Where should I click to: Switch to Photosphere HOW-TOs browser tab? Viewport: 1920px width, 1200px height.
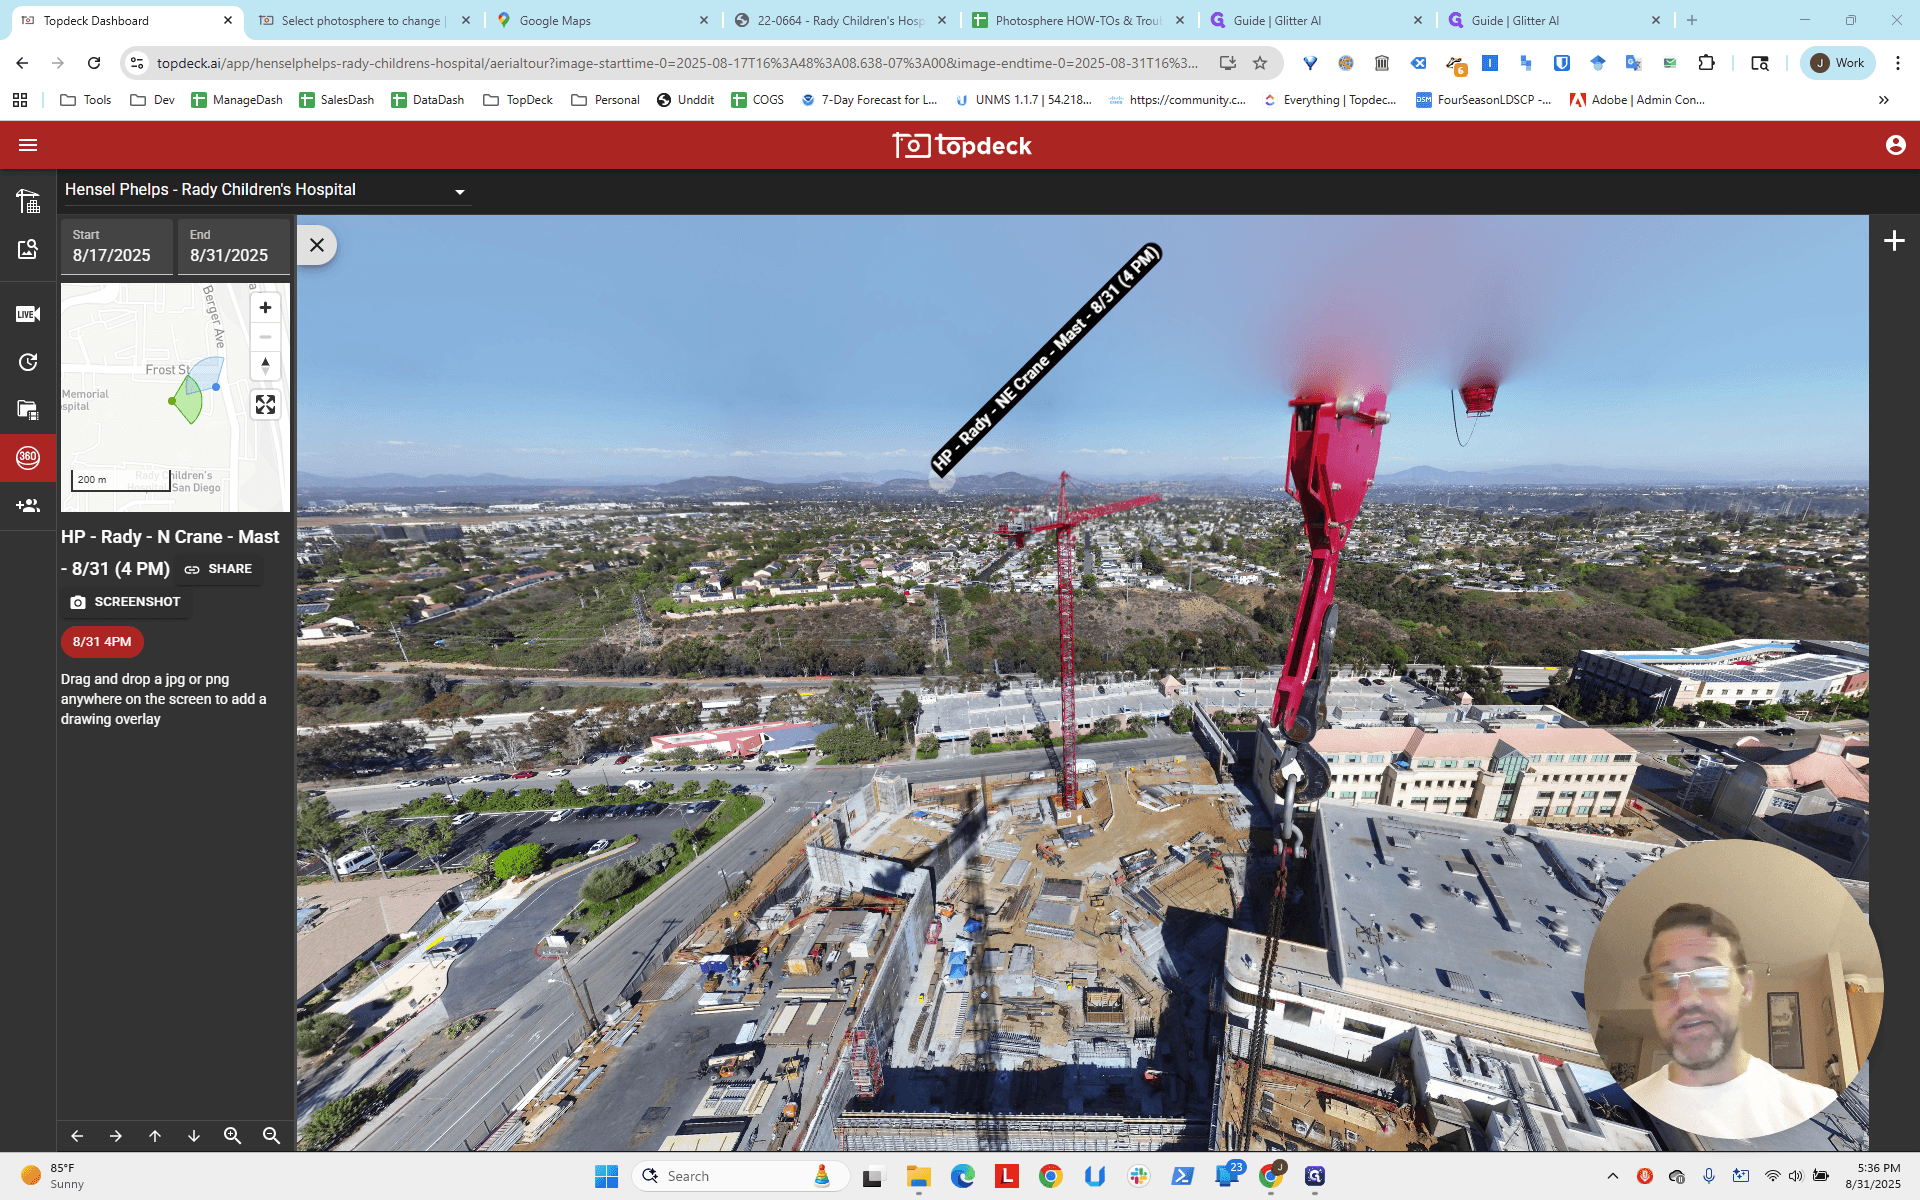pos(1078,20)
